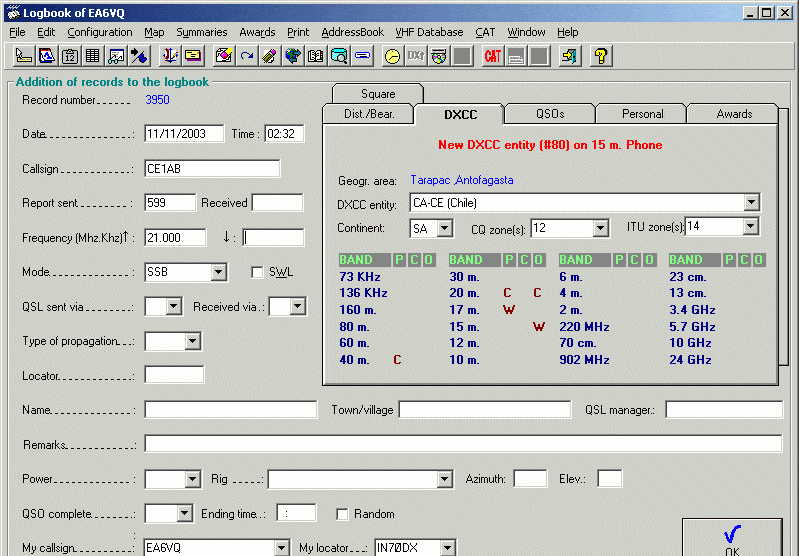Expand the Continent dropdown
Image resolution: width=799 pixels, height=556 pixels.
[x=446, y=229]
